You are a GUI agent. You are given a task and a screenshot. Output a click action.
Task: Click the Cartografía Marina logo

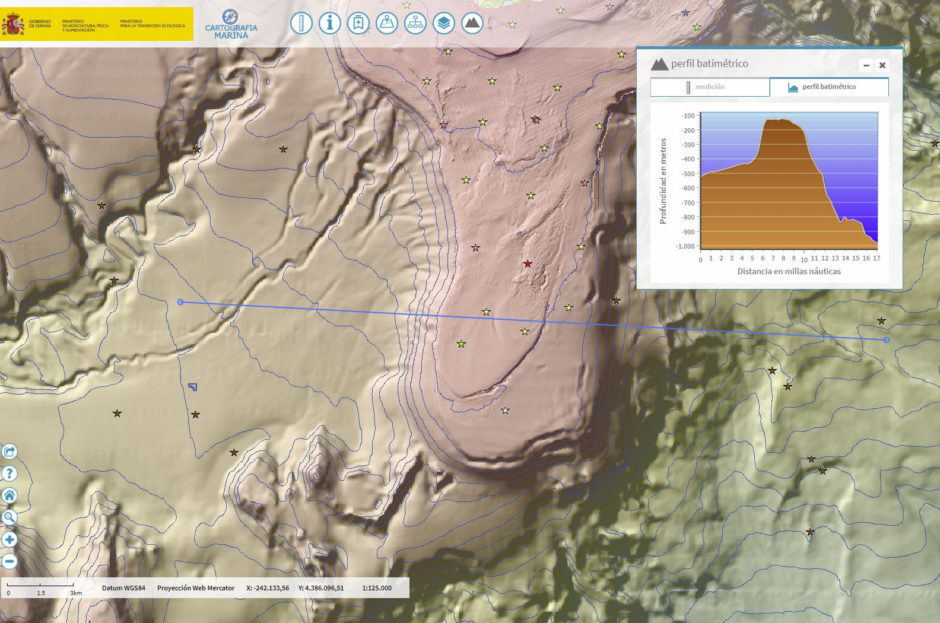click(x=232, y=22)
